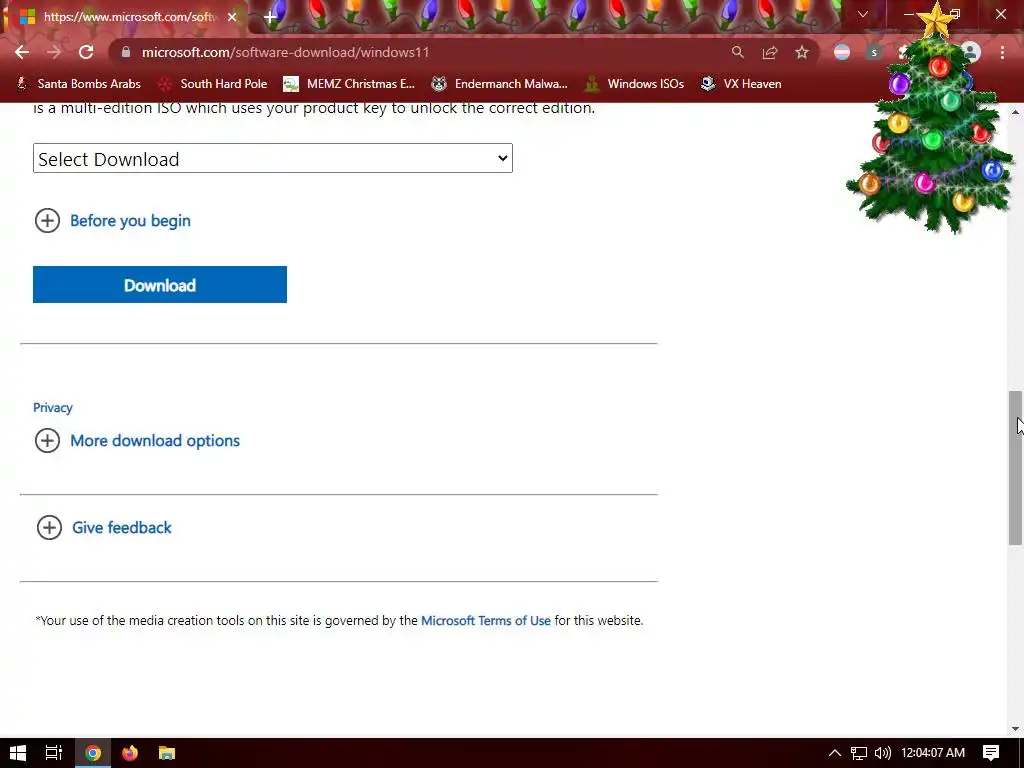Open a new tab with plus button
The height and width of the screenshot is (768, 1024).
click(270, 17)
